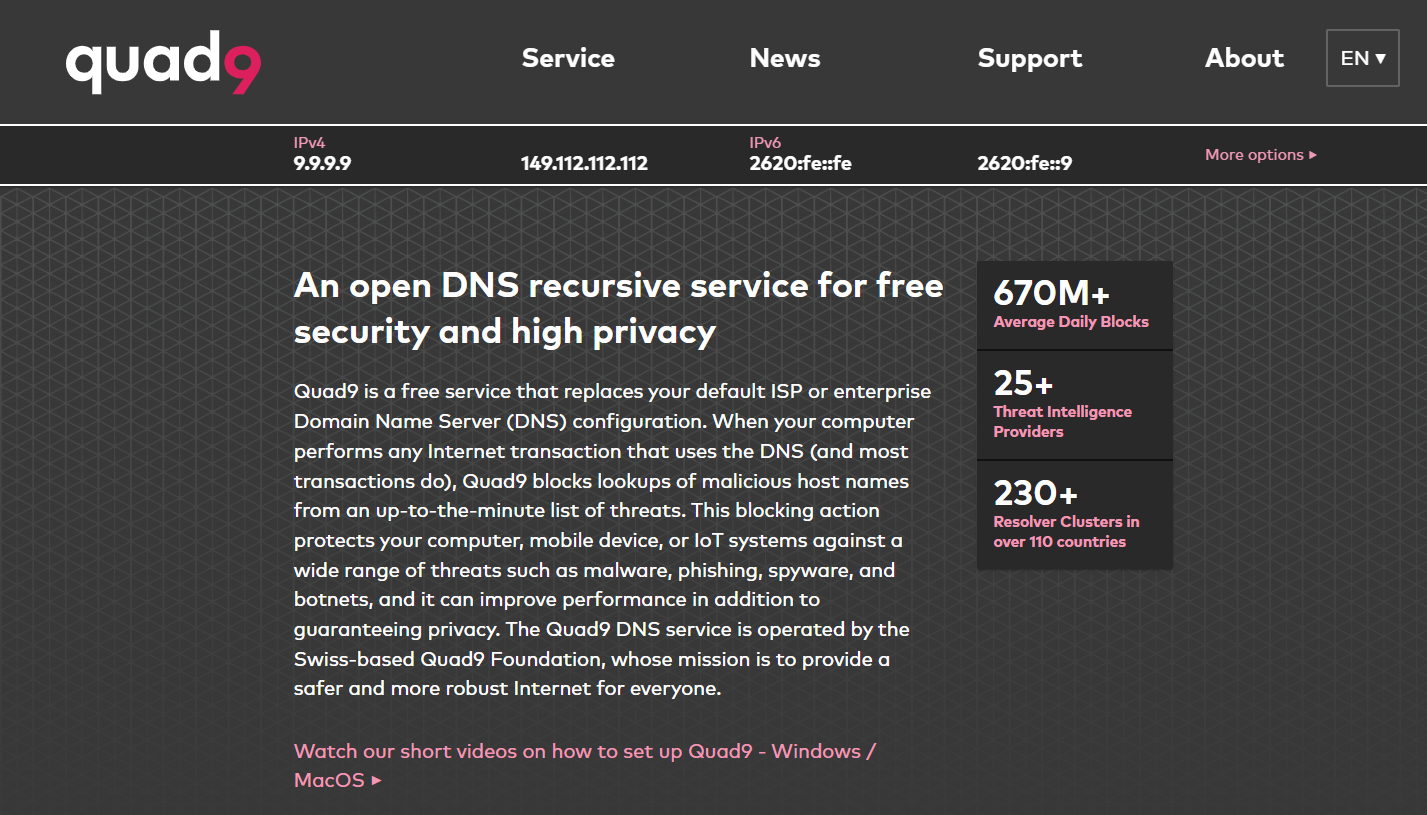Click the quad9 logo

click(x=163, y=62)
